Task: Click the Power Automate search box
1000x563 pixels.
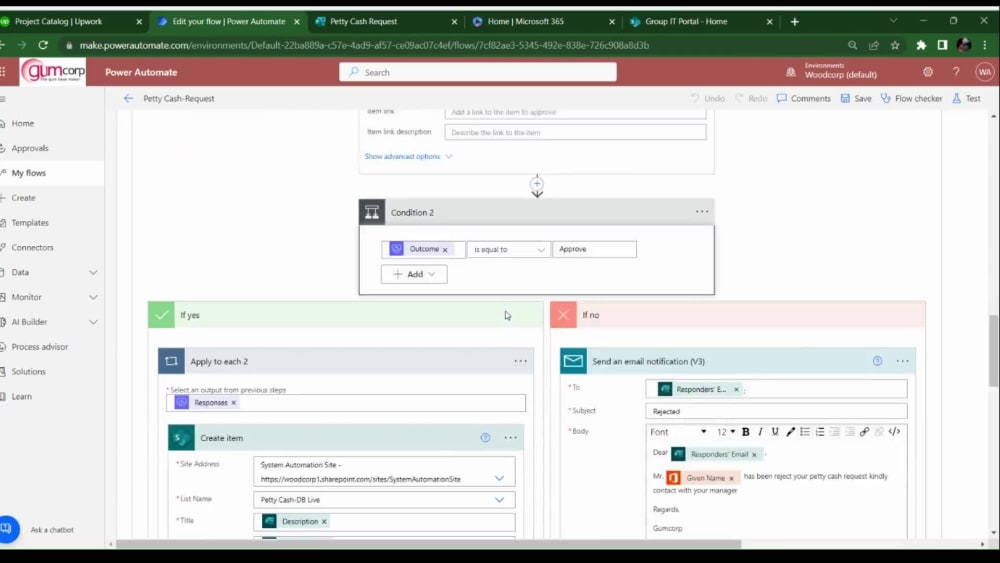Action: click(478, 72)
